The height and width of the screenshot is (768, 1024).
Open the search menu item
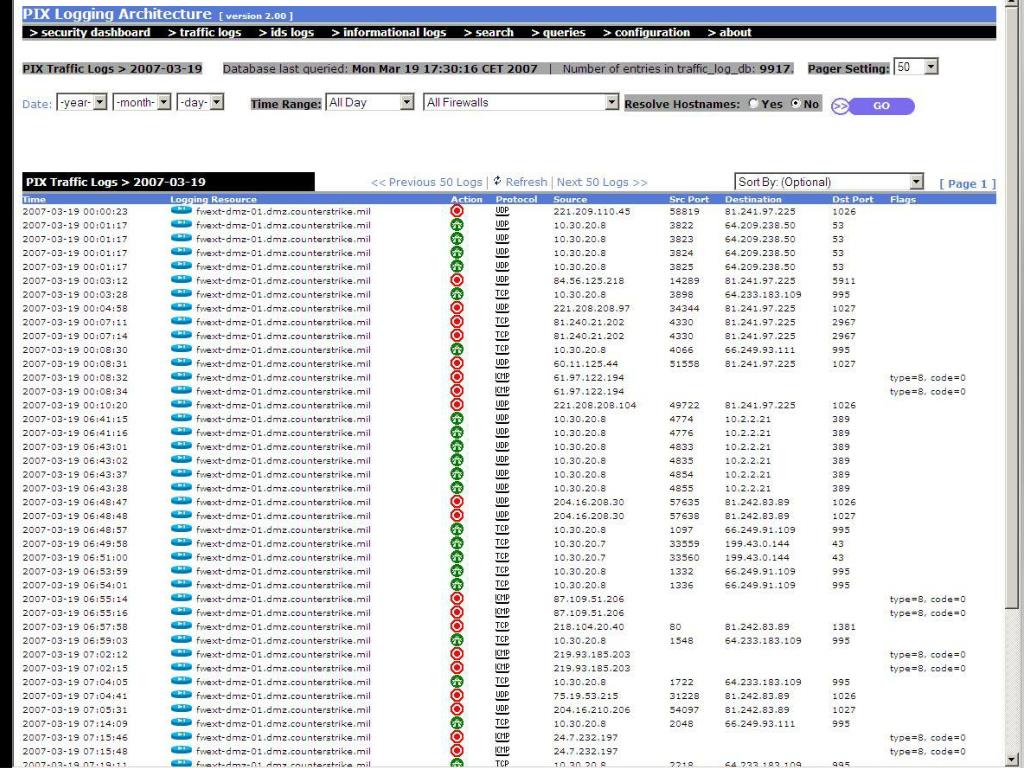point(488,33)
